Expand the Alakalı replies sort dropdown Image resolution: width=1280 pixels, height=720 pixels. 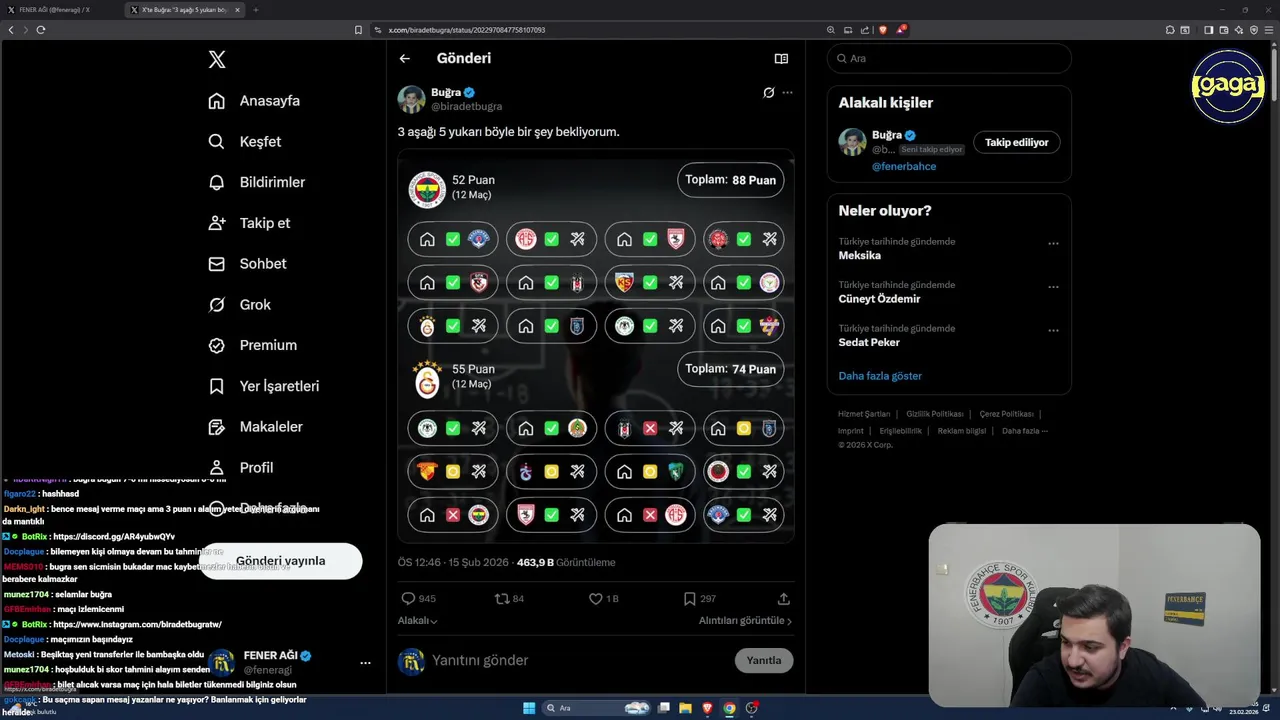[x=418, y=621]
